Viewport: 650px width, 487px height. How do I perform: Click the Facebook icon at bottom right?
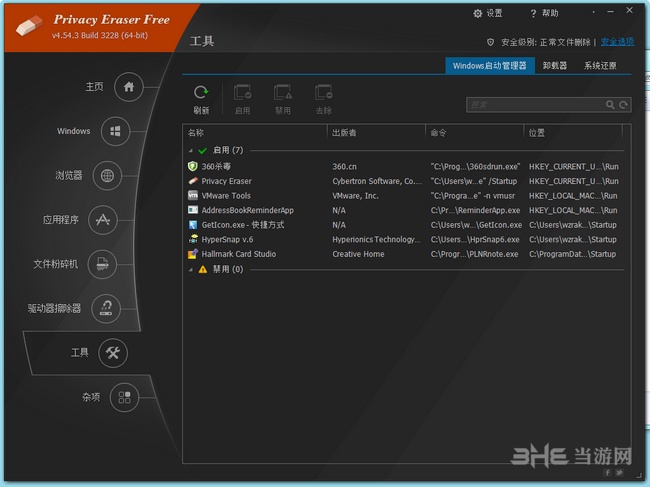(x=608, y=472)
